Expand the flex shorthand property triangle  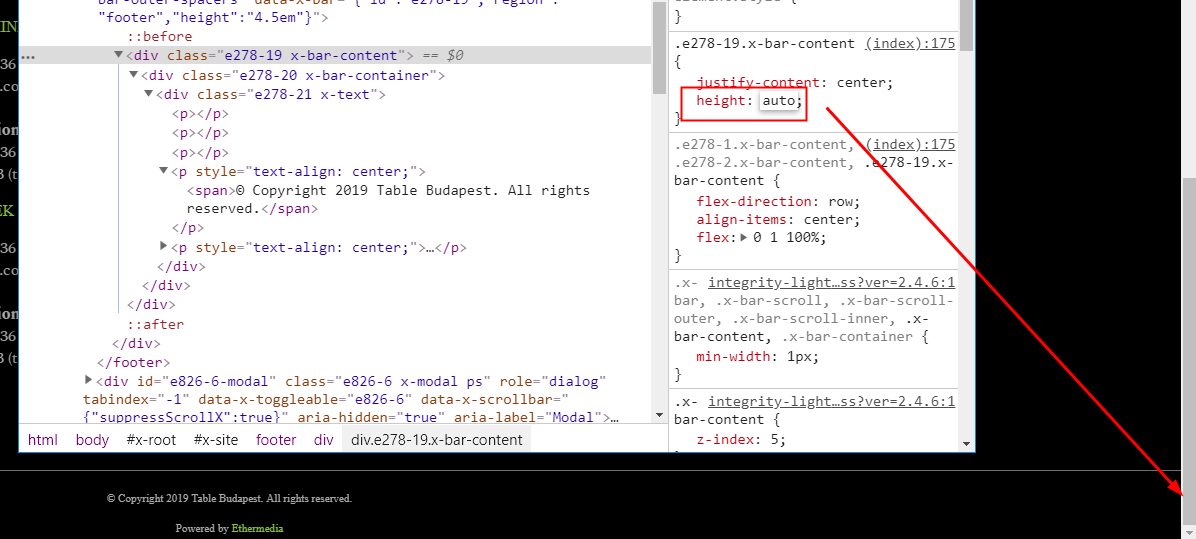coord(743,238)
